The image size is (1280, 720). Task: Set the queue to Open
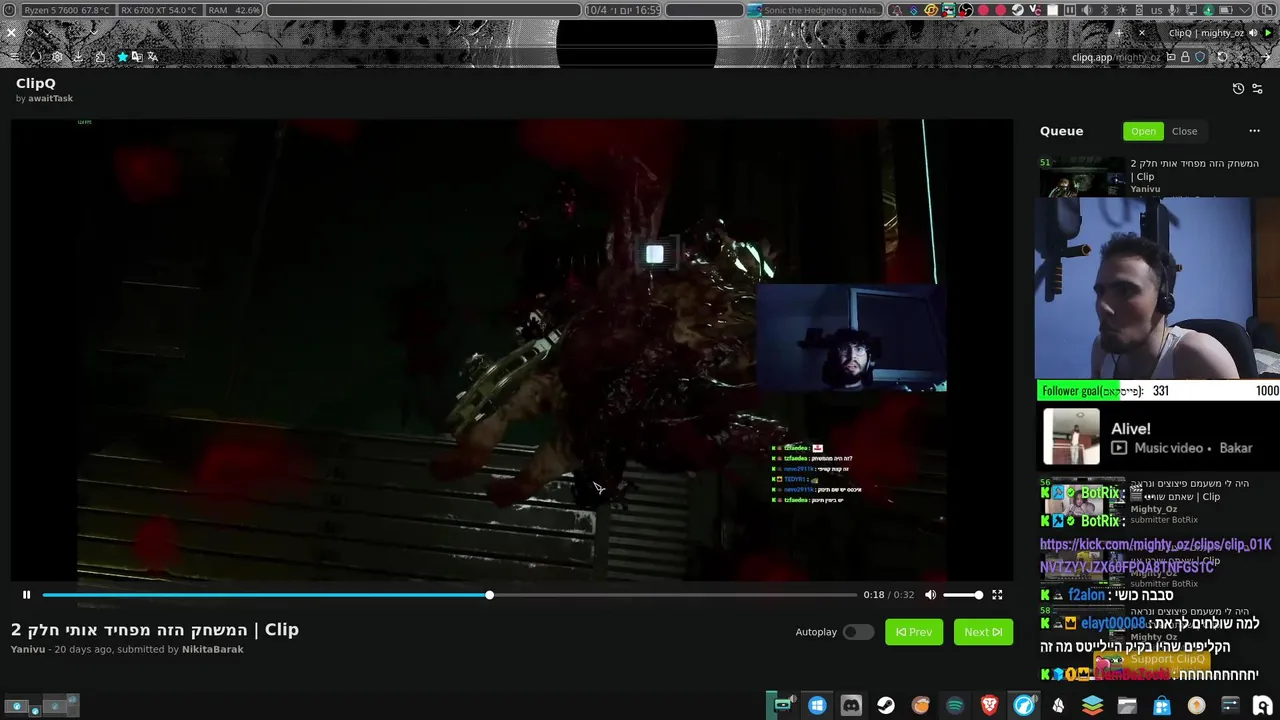point(1143,131)
